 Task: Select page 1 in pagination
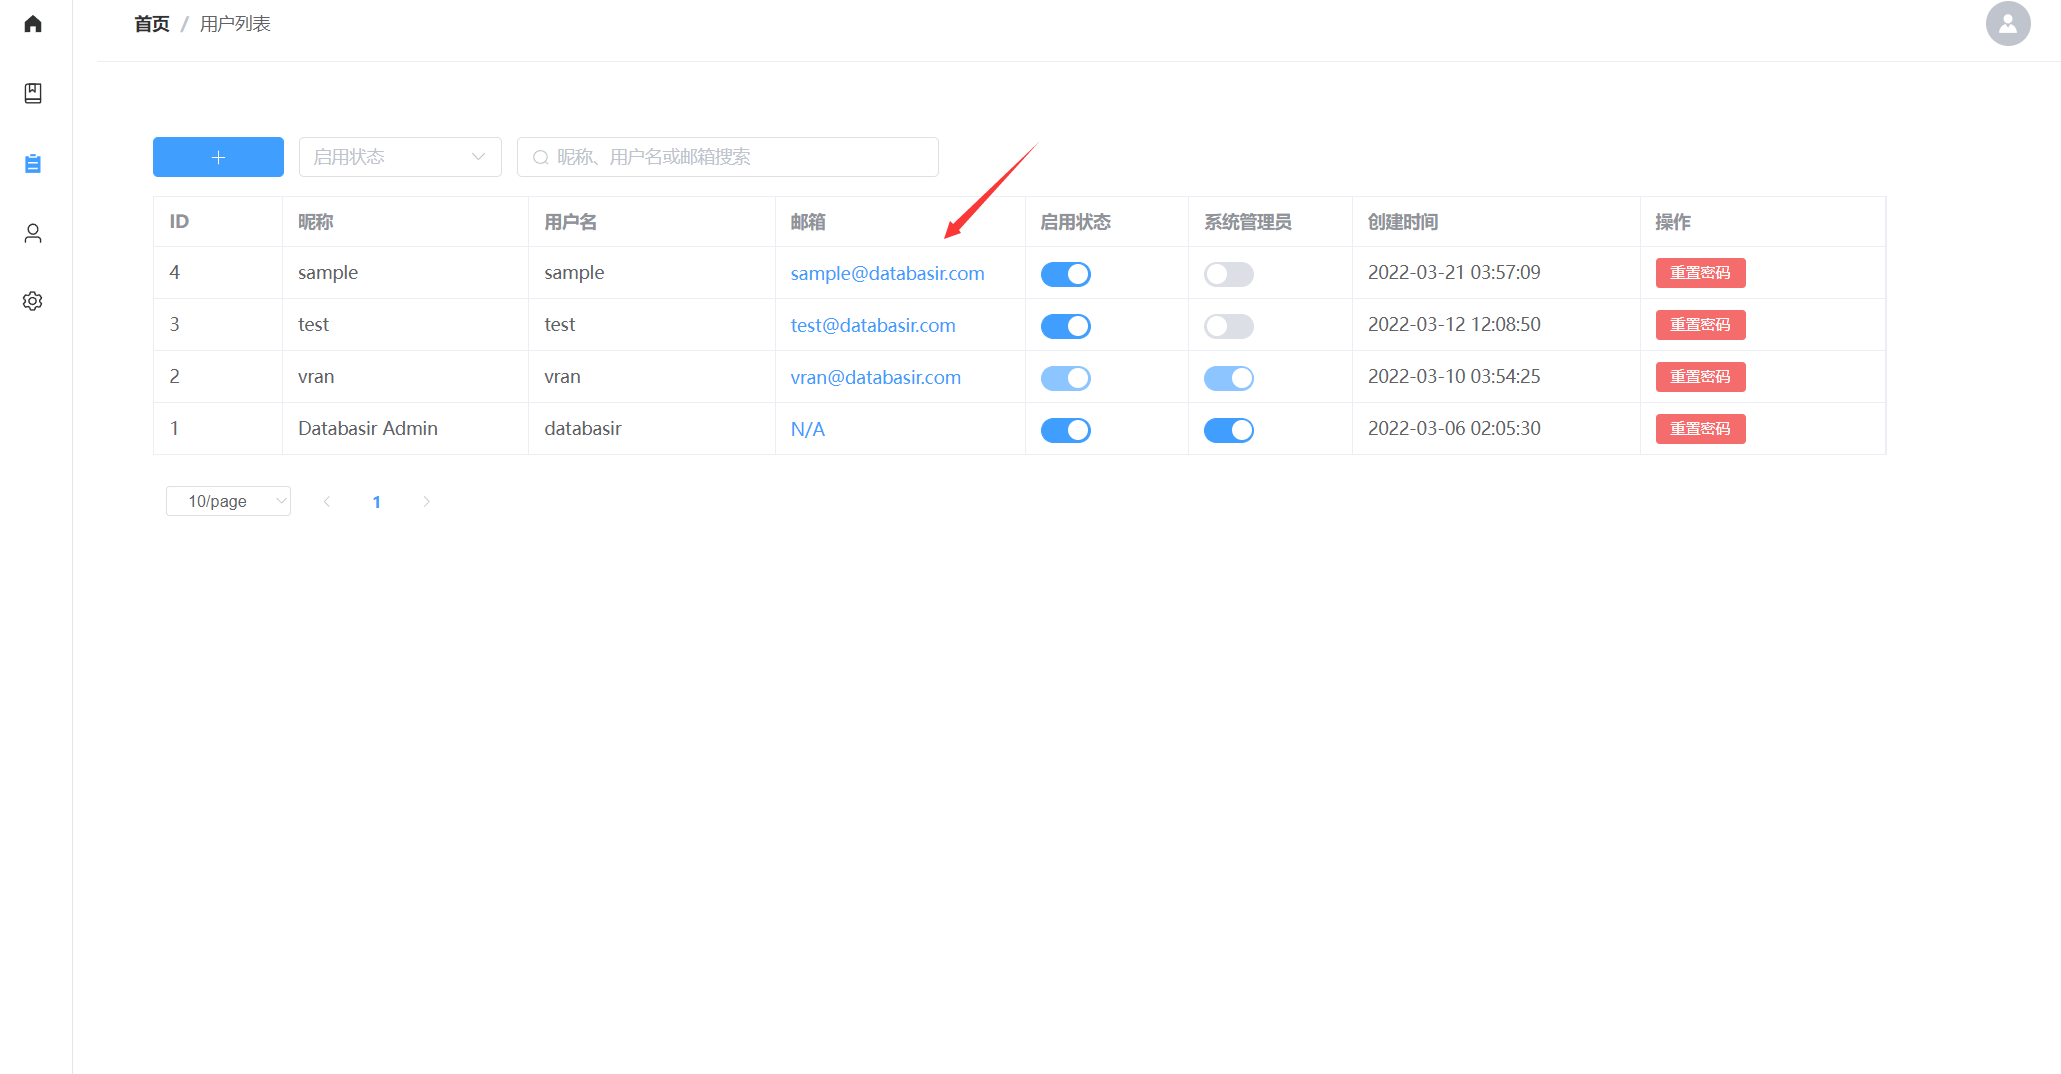tap(376, 502)
